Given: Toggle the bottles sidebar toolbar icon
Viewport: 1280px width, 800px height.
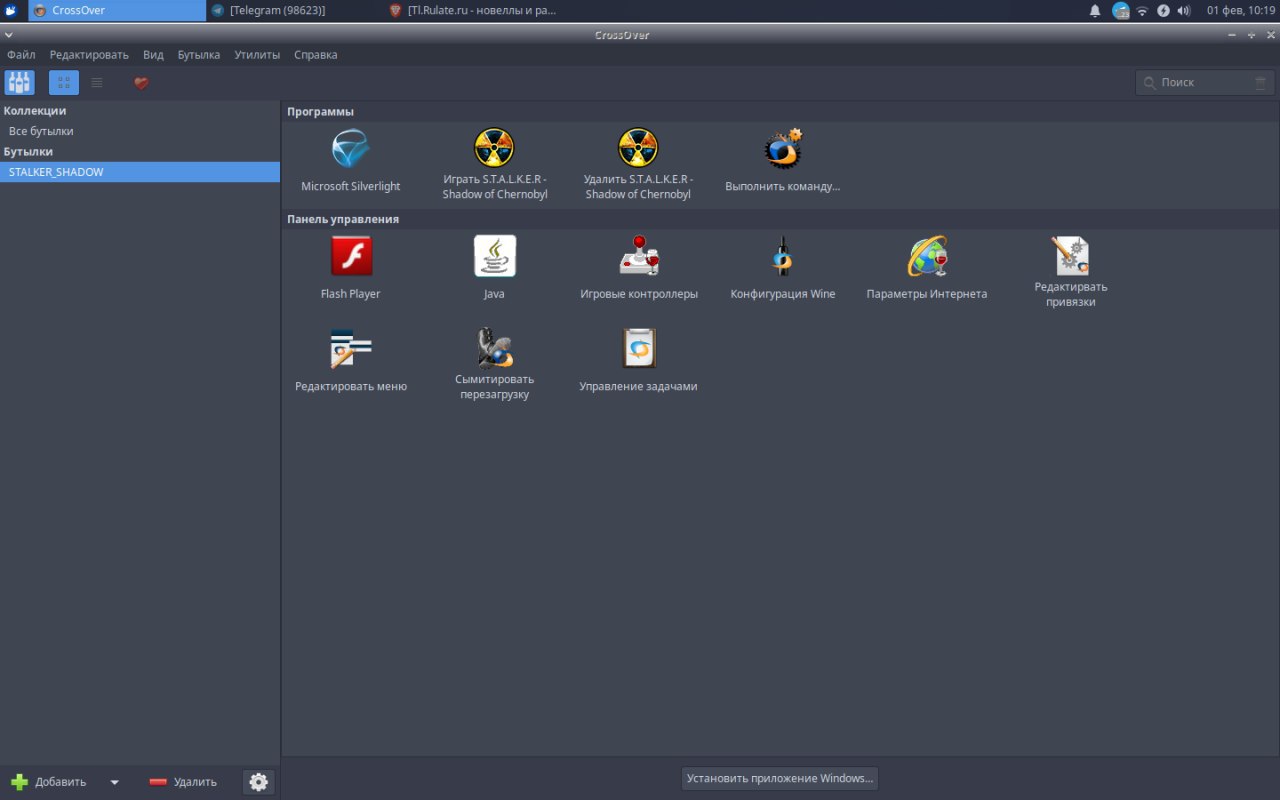Looking at the screenshot, I should [19, 82].
